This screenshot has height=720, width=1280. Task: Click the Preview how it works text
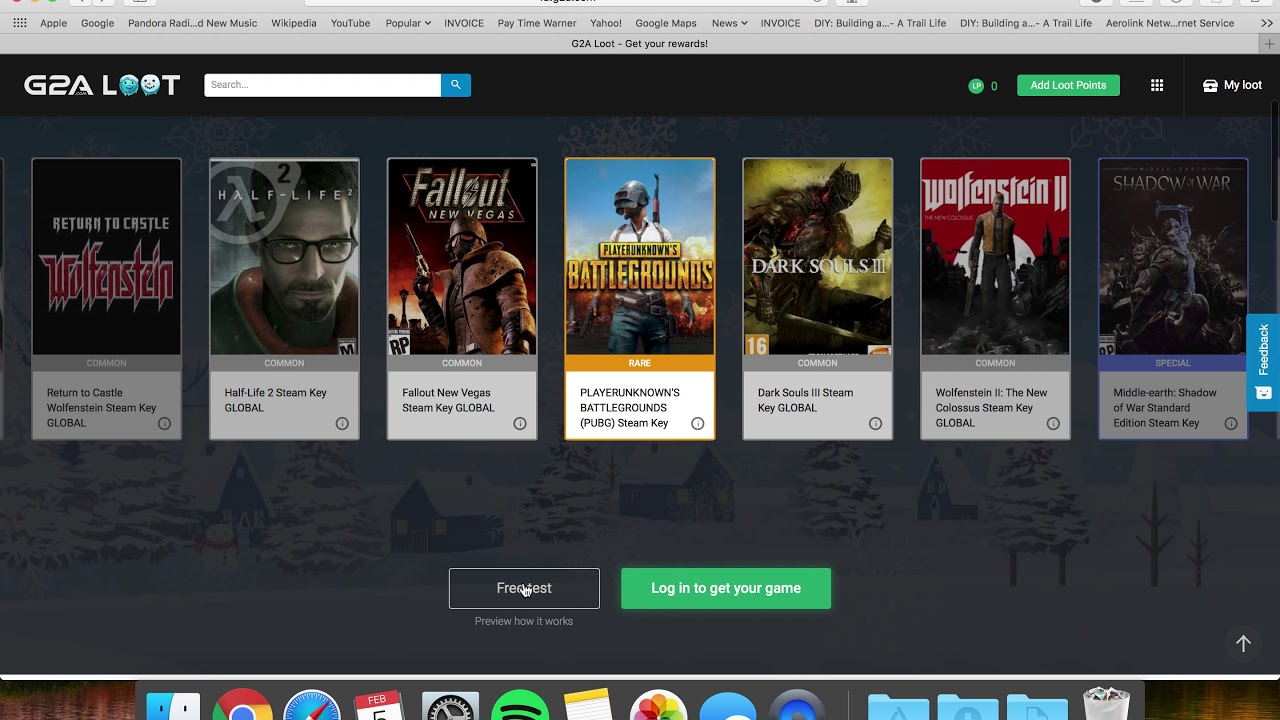[524, 621]
